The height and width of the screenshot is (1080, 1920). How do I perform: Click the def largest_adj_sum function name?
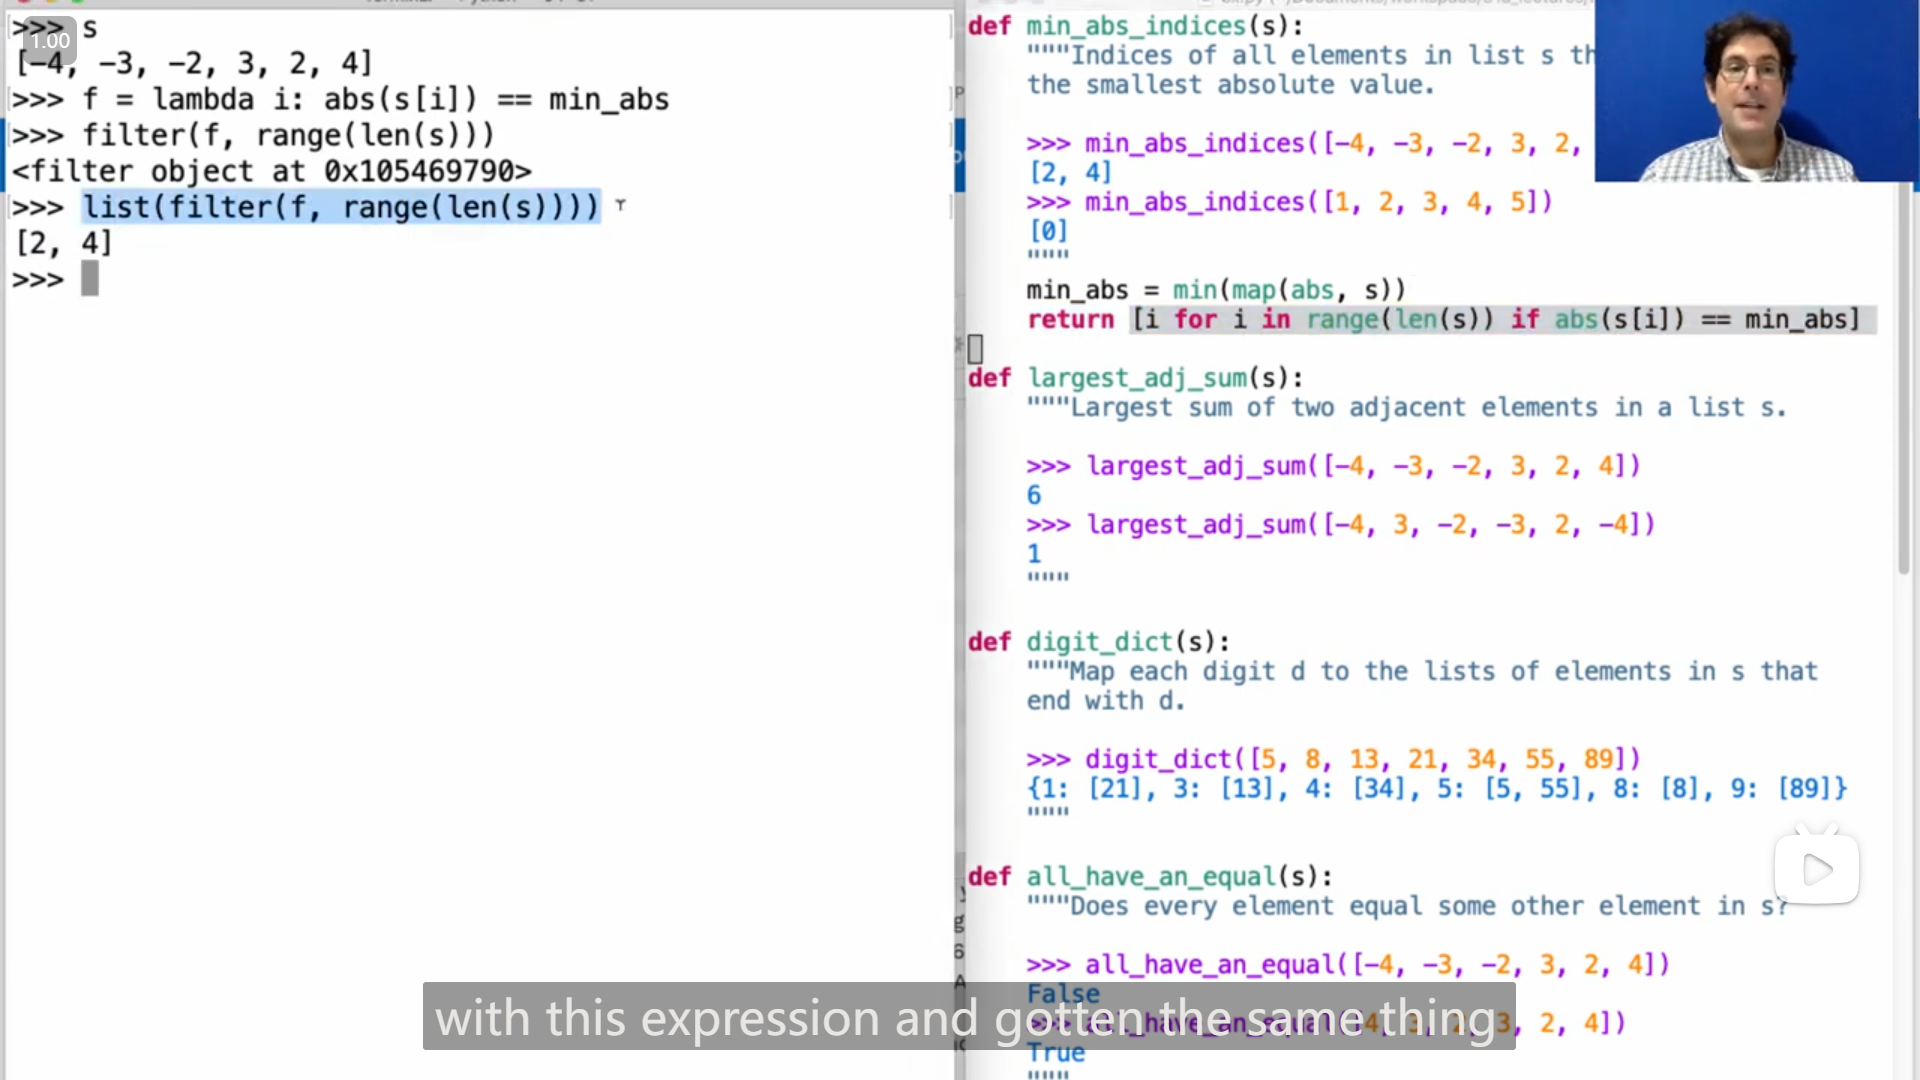pos(1138,378)
